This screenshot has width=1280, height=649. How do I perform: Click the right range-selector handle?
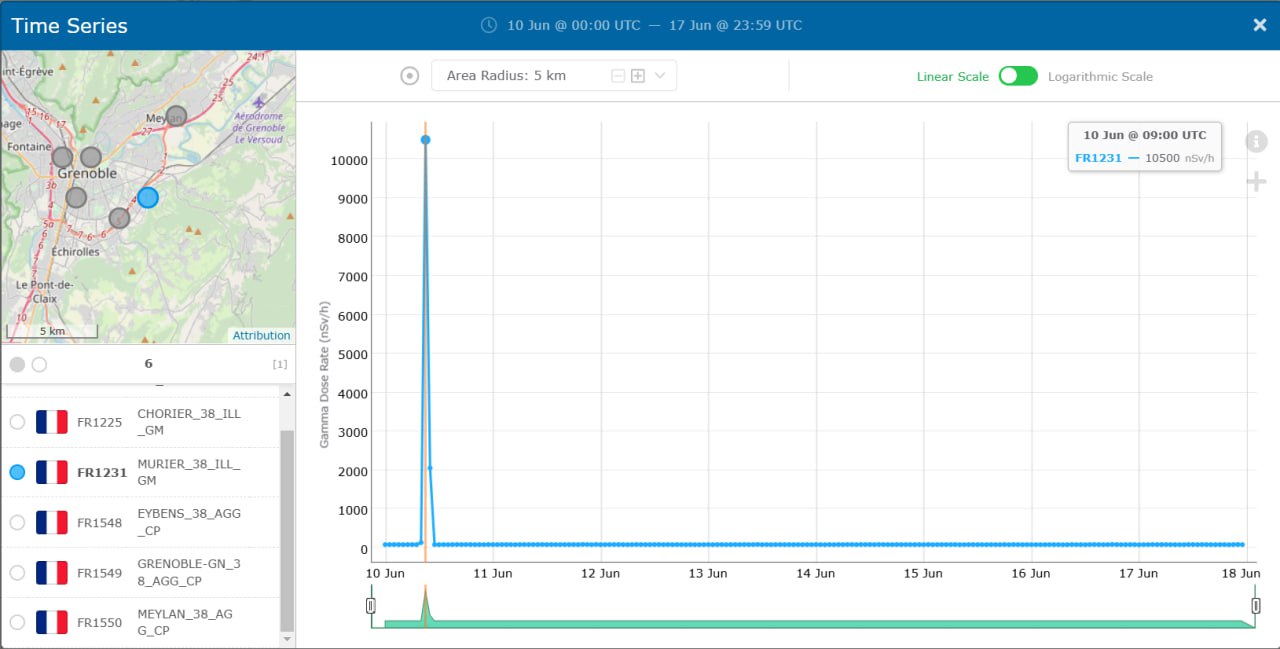[x=1256, y=606]
